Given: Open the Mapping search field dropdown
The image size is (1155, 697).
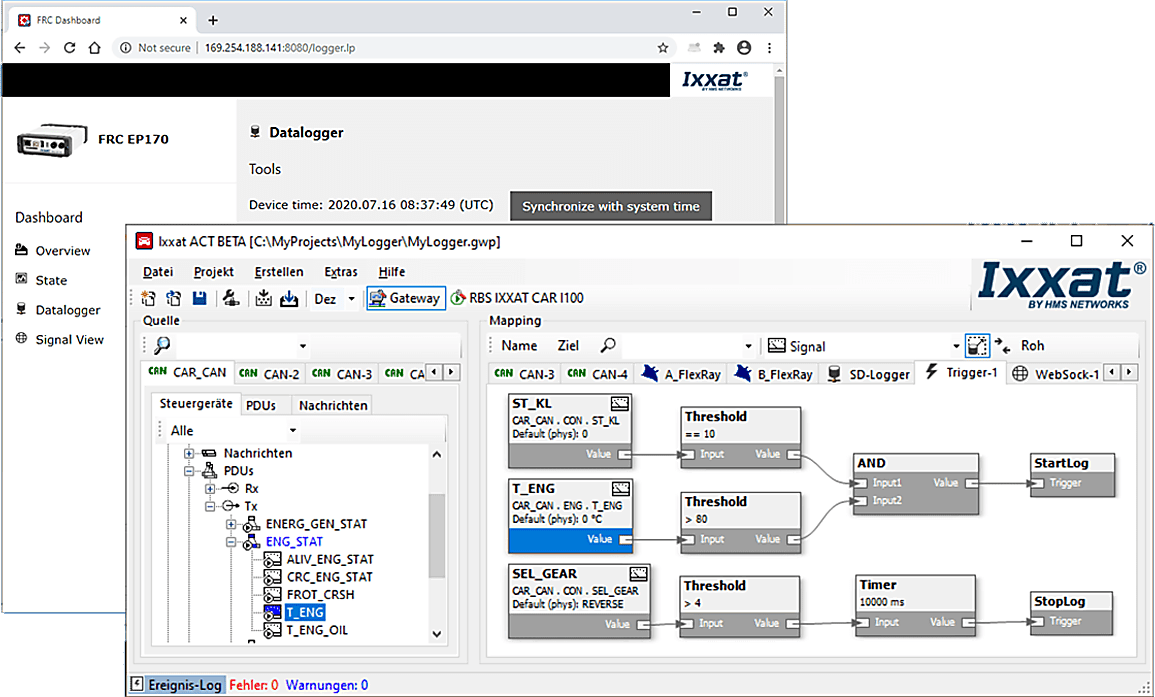Looking at the screenshot, I should [748, 346].
